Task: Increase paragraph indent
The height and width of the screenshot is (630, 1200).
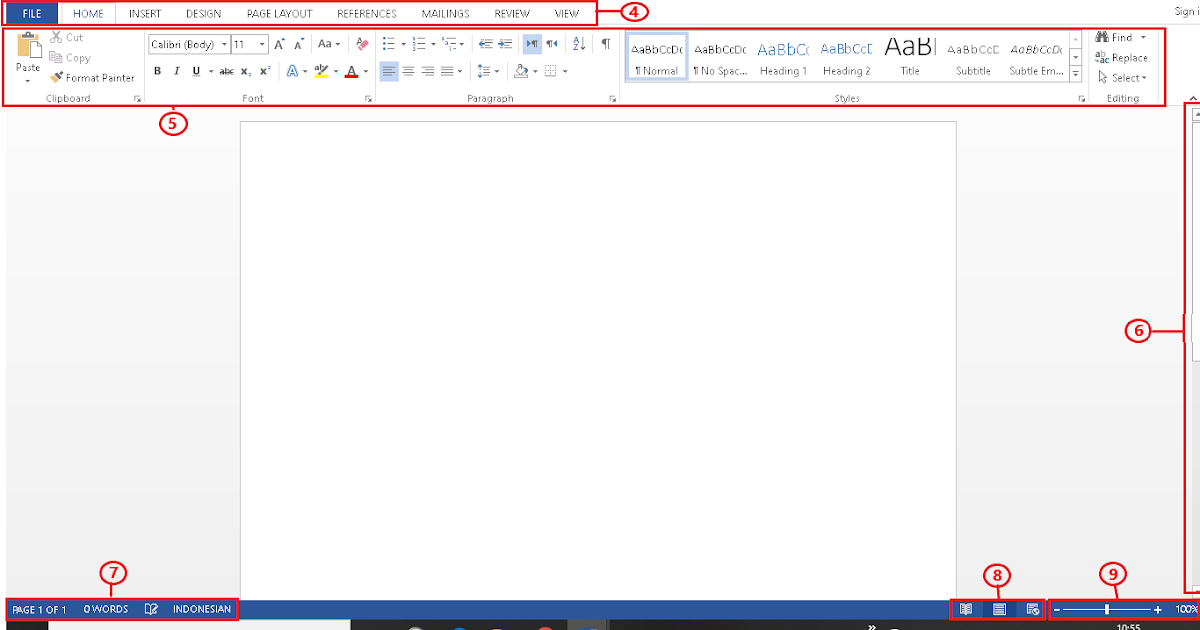Action: pos(505,44)
